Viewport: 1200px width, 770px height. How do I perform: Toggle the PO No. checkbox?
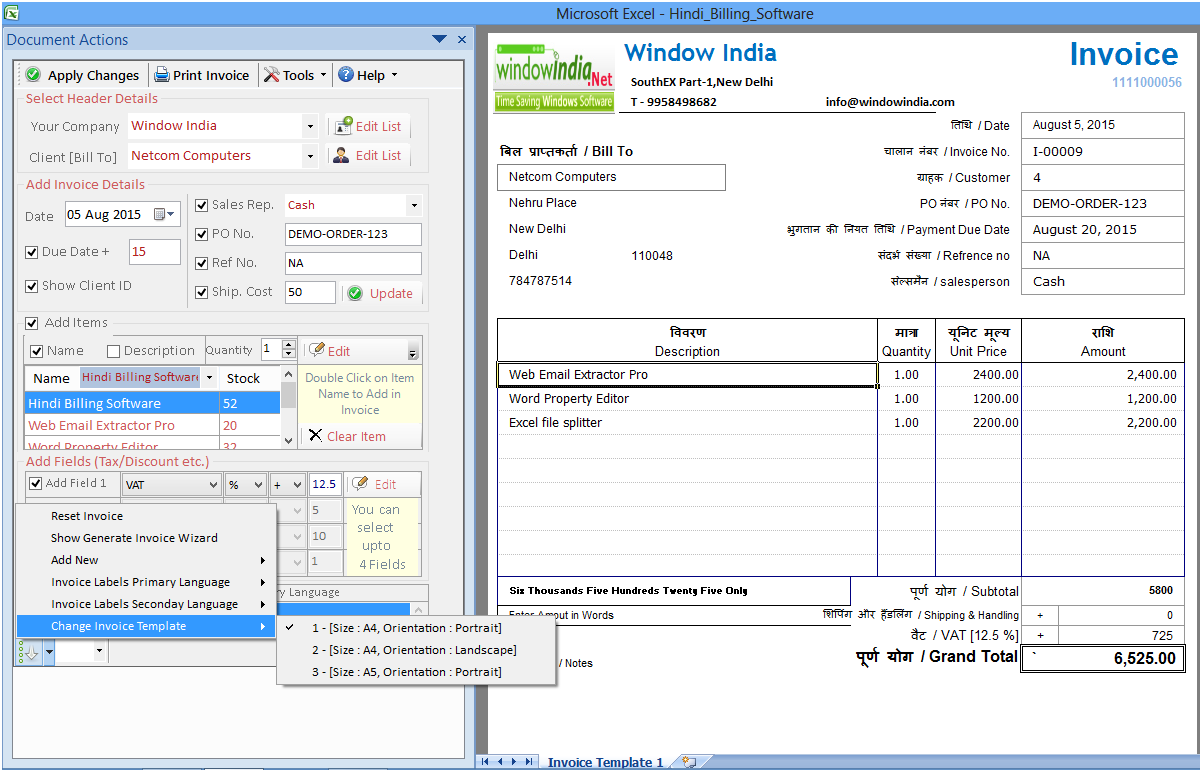click(x=202, y=234)
